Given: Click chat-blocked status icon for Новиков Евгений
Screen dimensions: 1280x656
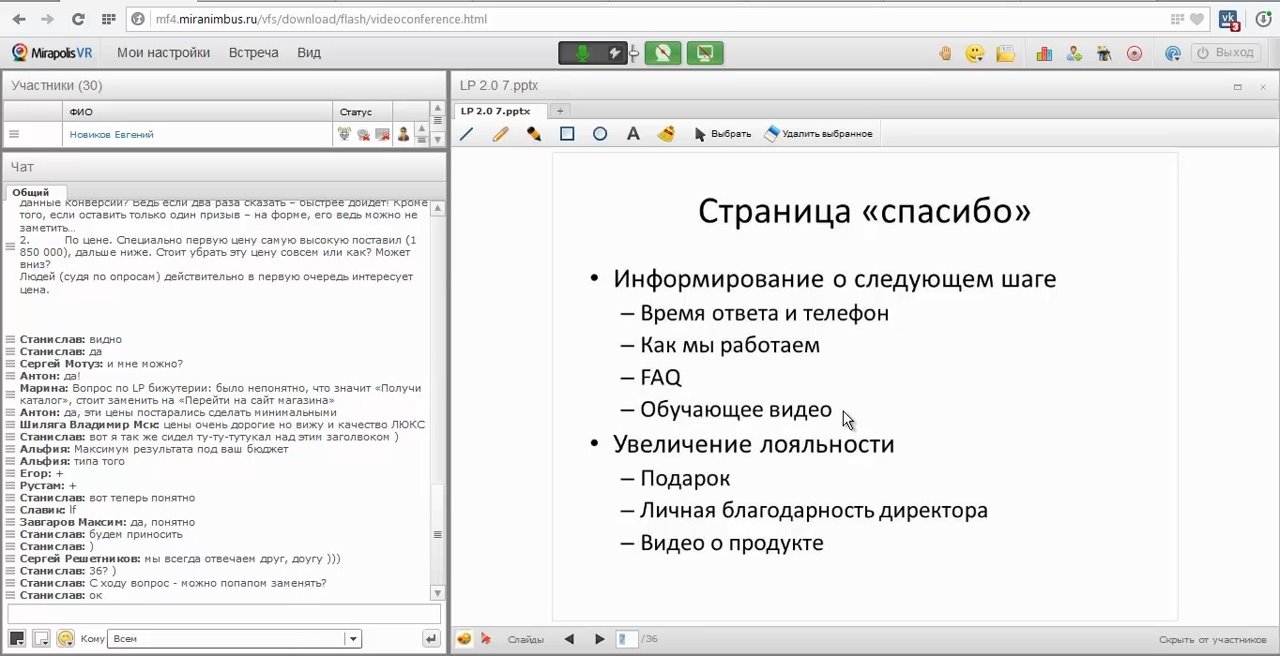Looking at the screenshot, I should click(x=363, y=134).
